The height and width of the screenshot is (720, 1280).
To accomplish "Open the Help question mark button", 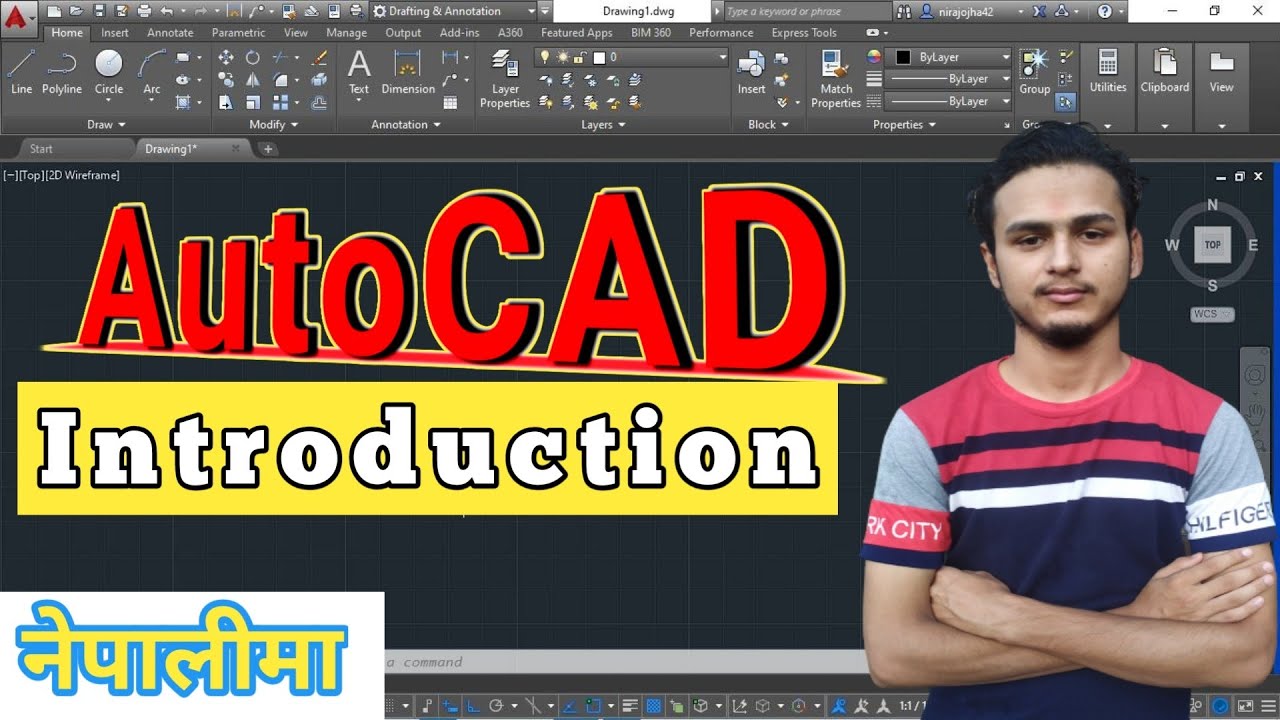I will point(1104,11).
